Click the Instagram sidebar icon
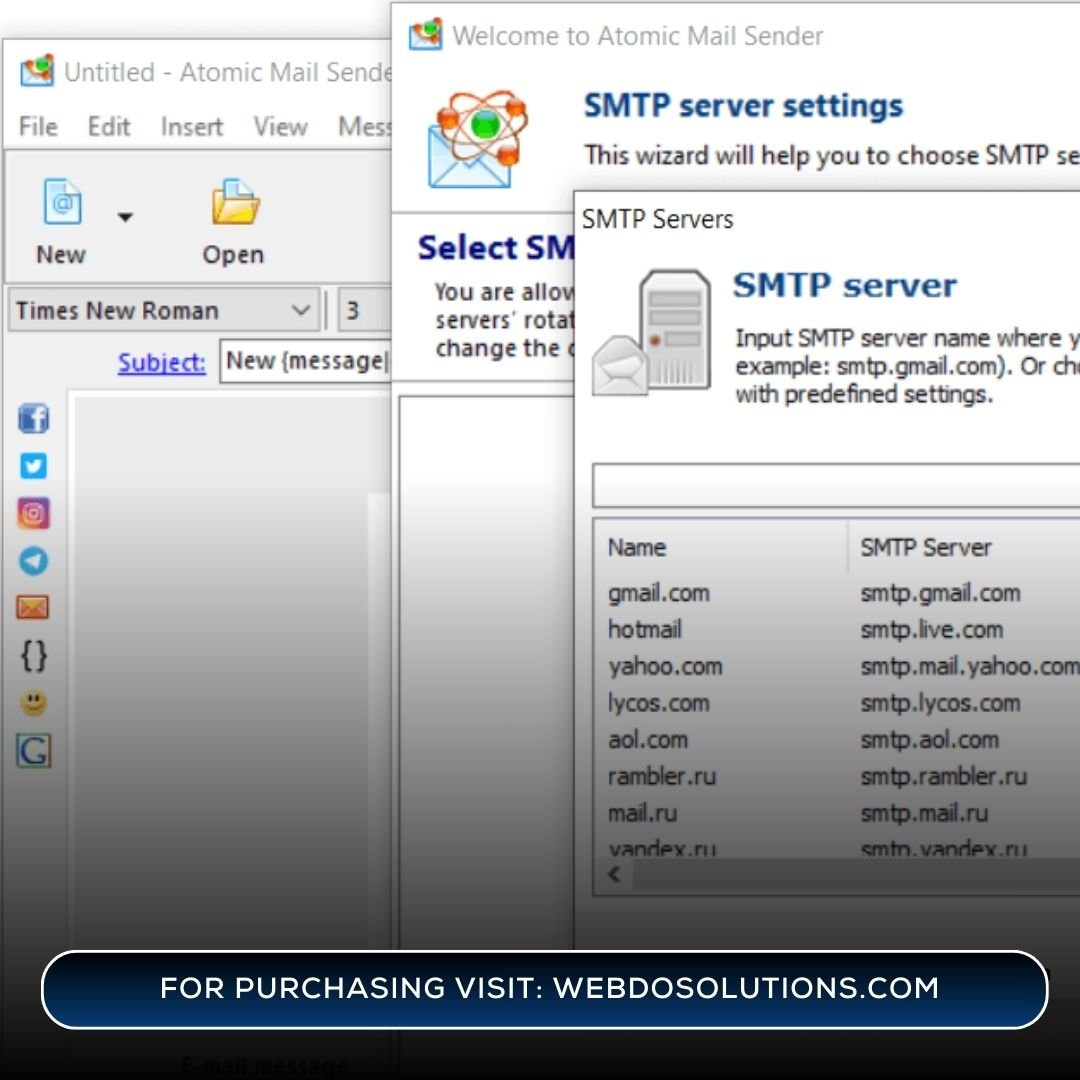 [x=33, y=513]
